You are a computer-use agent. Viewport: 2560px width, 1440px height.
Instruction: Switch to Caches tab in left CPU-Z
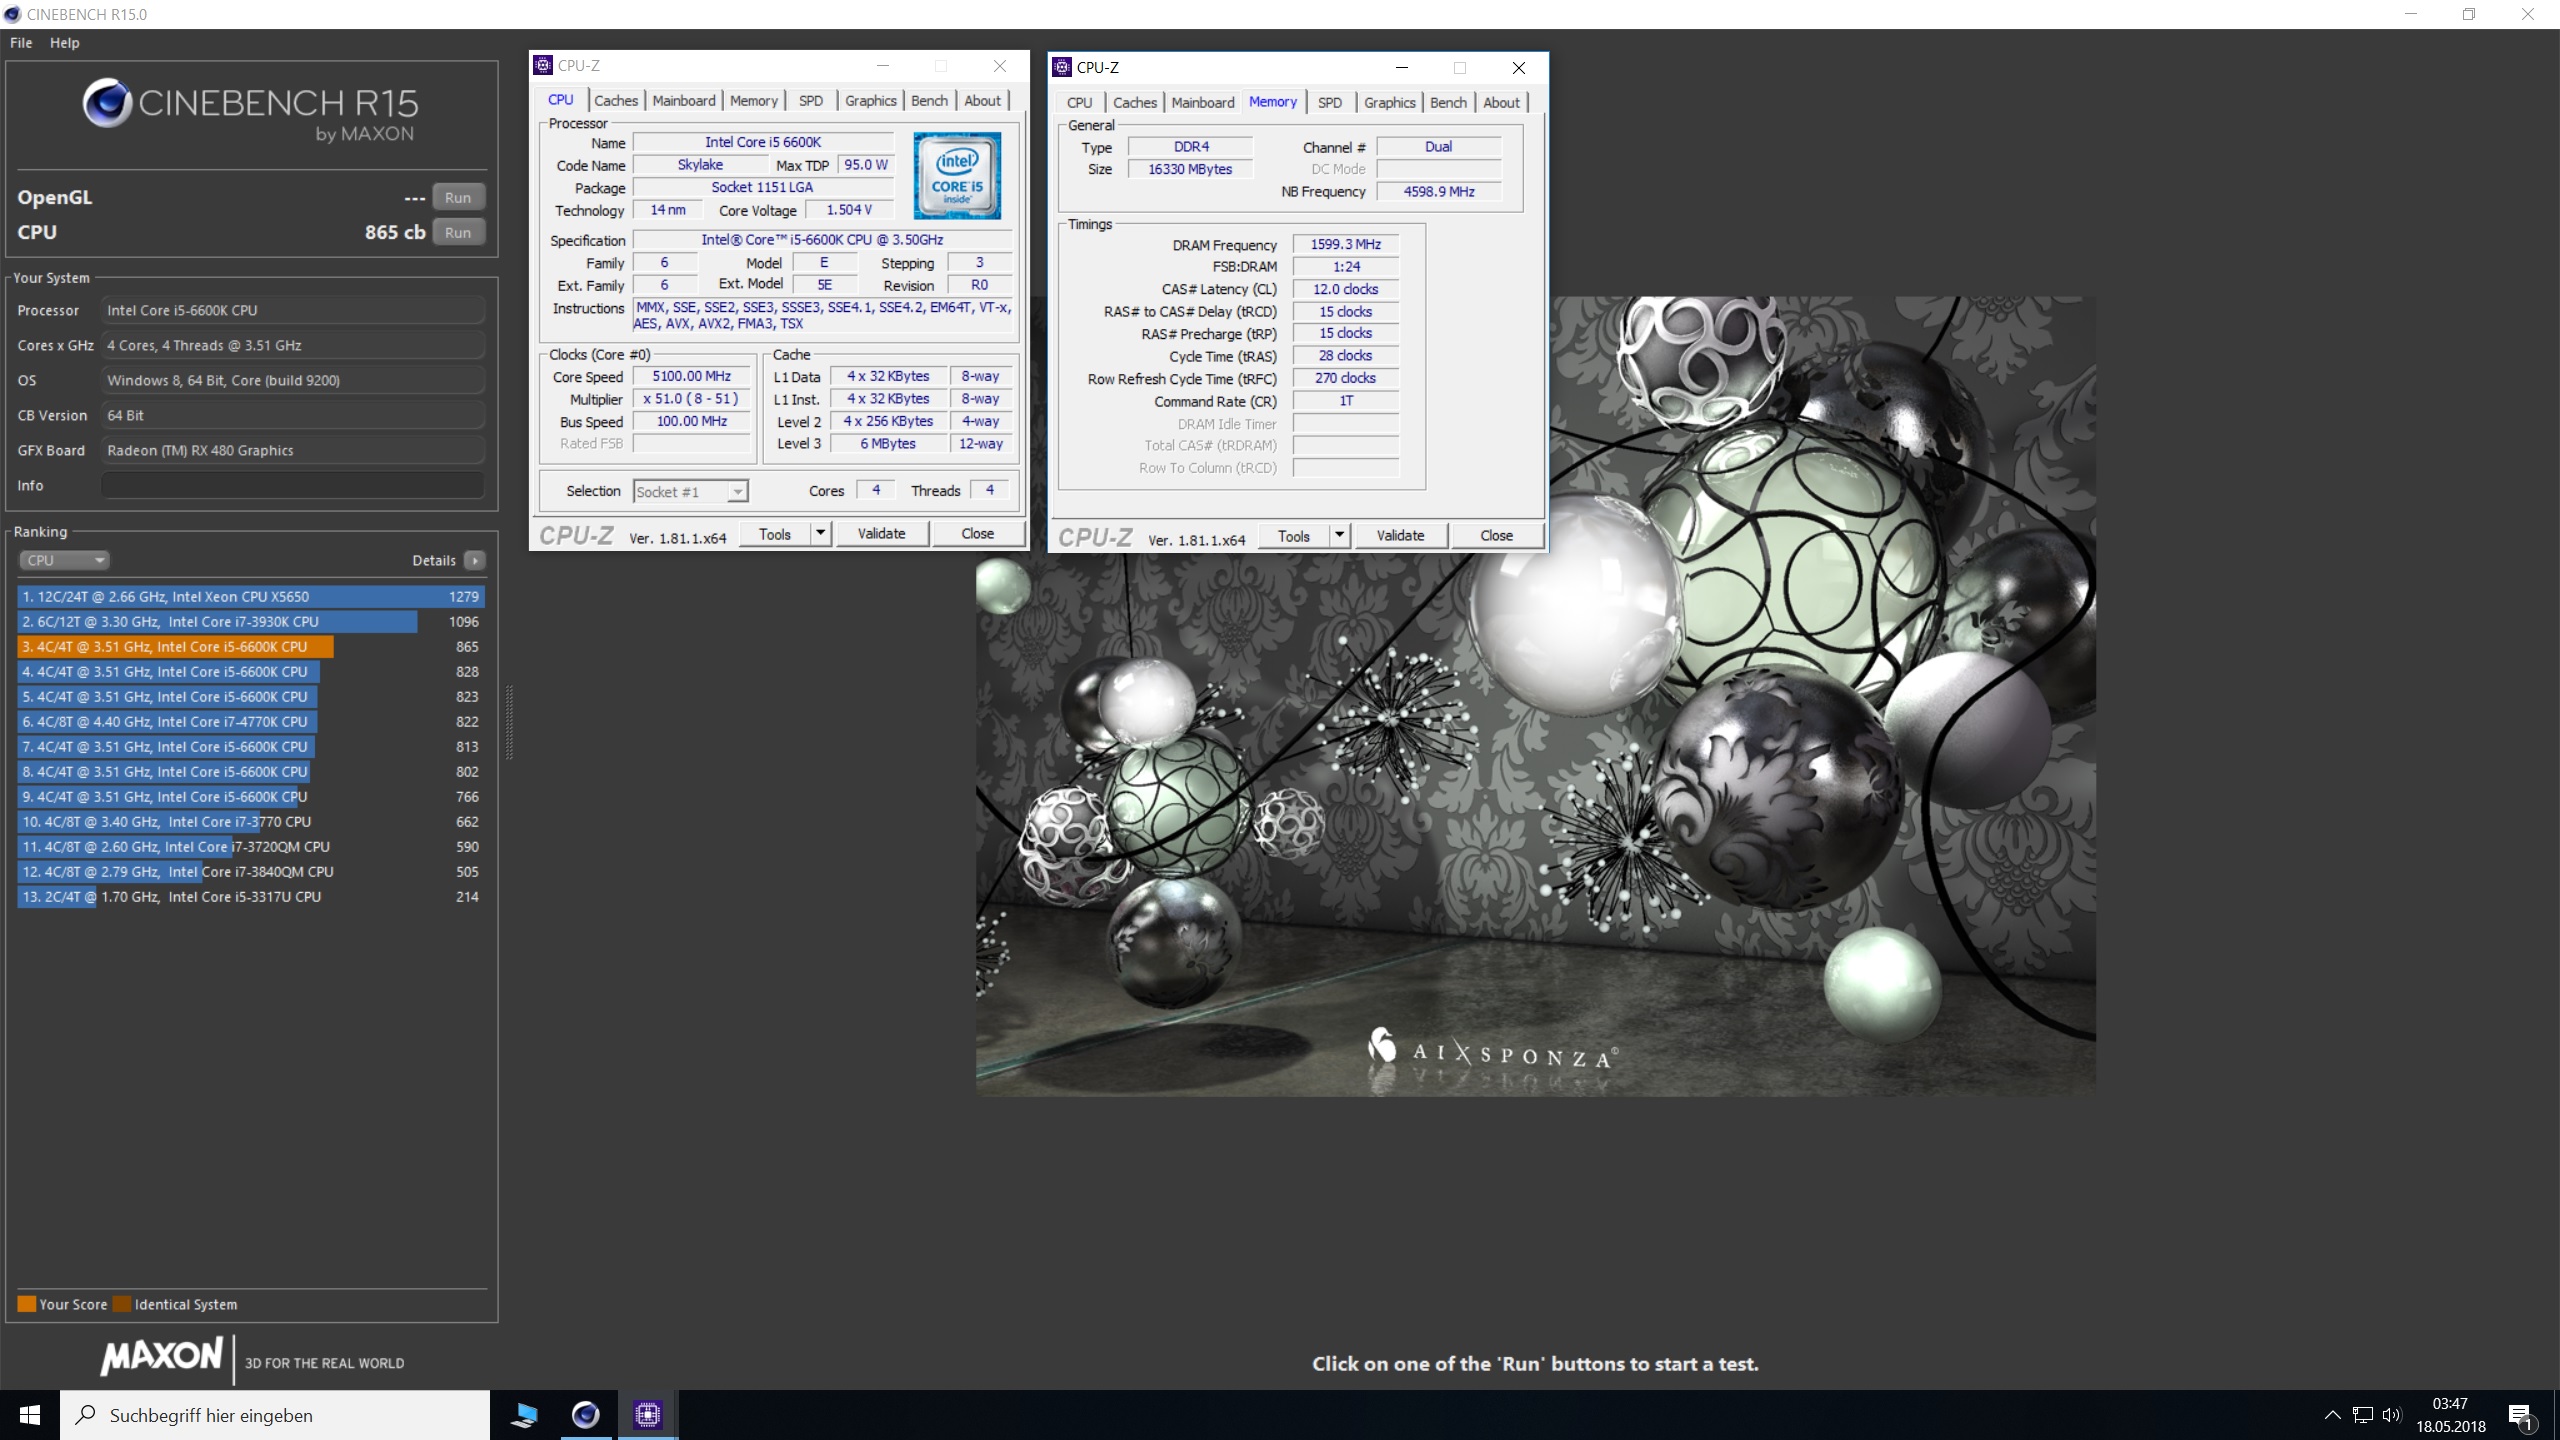(x=616, y=101)
